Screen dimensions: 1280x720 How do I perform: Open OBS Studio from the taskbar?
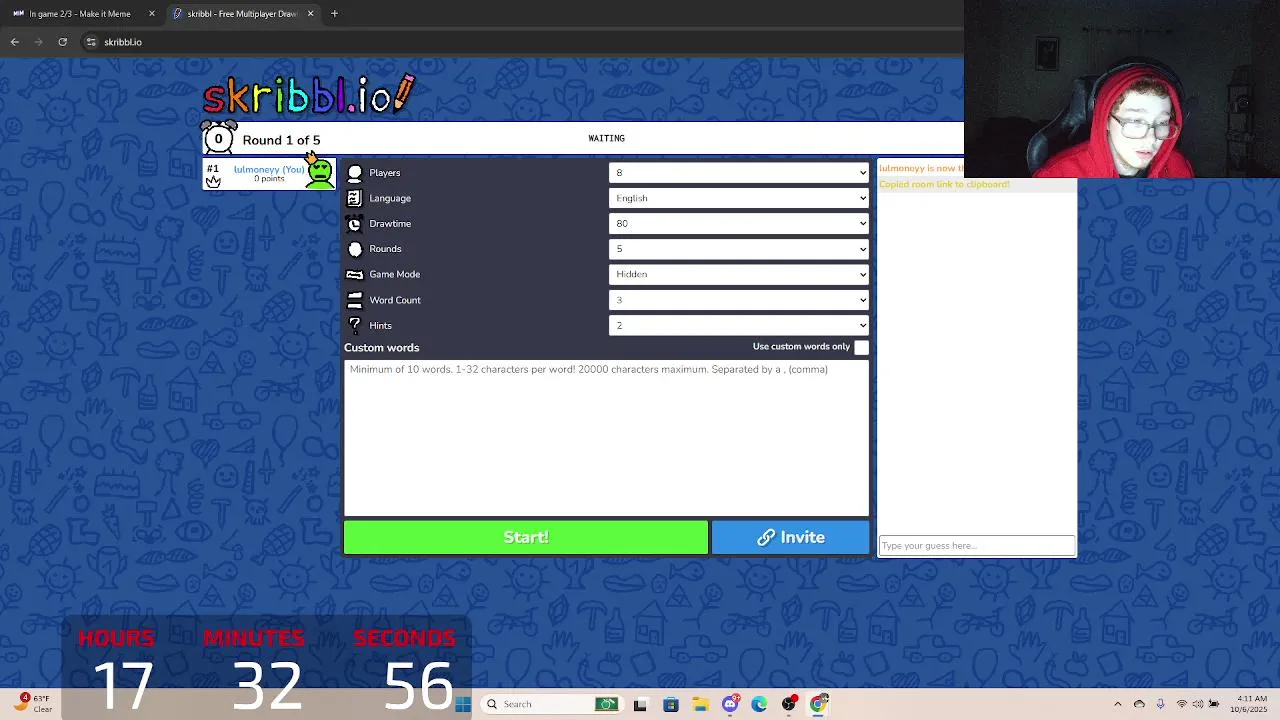pos(789,704)
